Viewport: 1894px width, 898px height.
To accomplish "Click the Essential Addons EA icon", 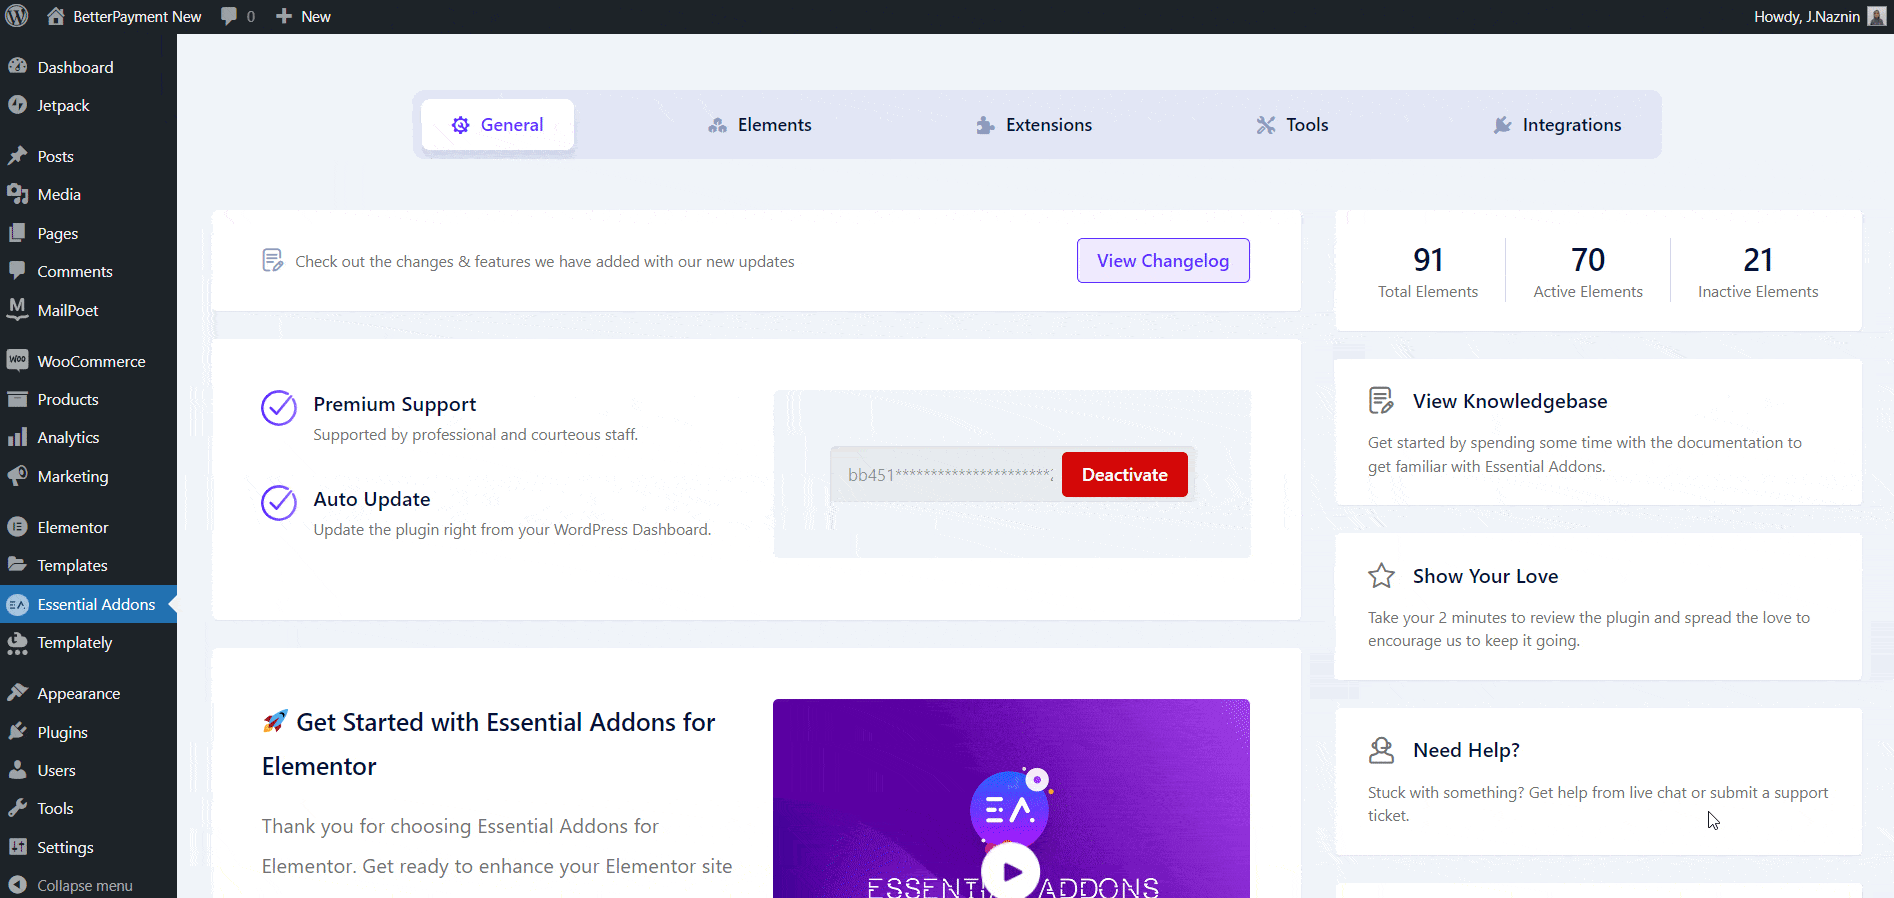I will [17, 604].
